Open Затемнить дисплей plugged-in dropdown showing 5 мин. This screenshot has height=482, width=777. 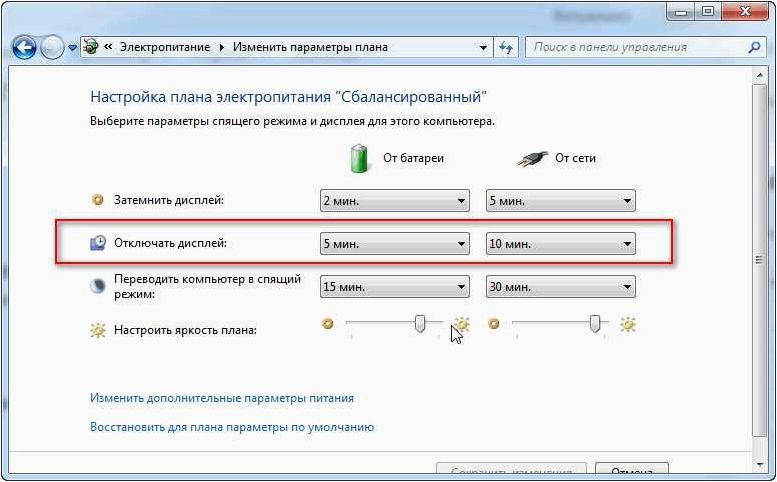pos(560,201)
